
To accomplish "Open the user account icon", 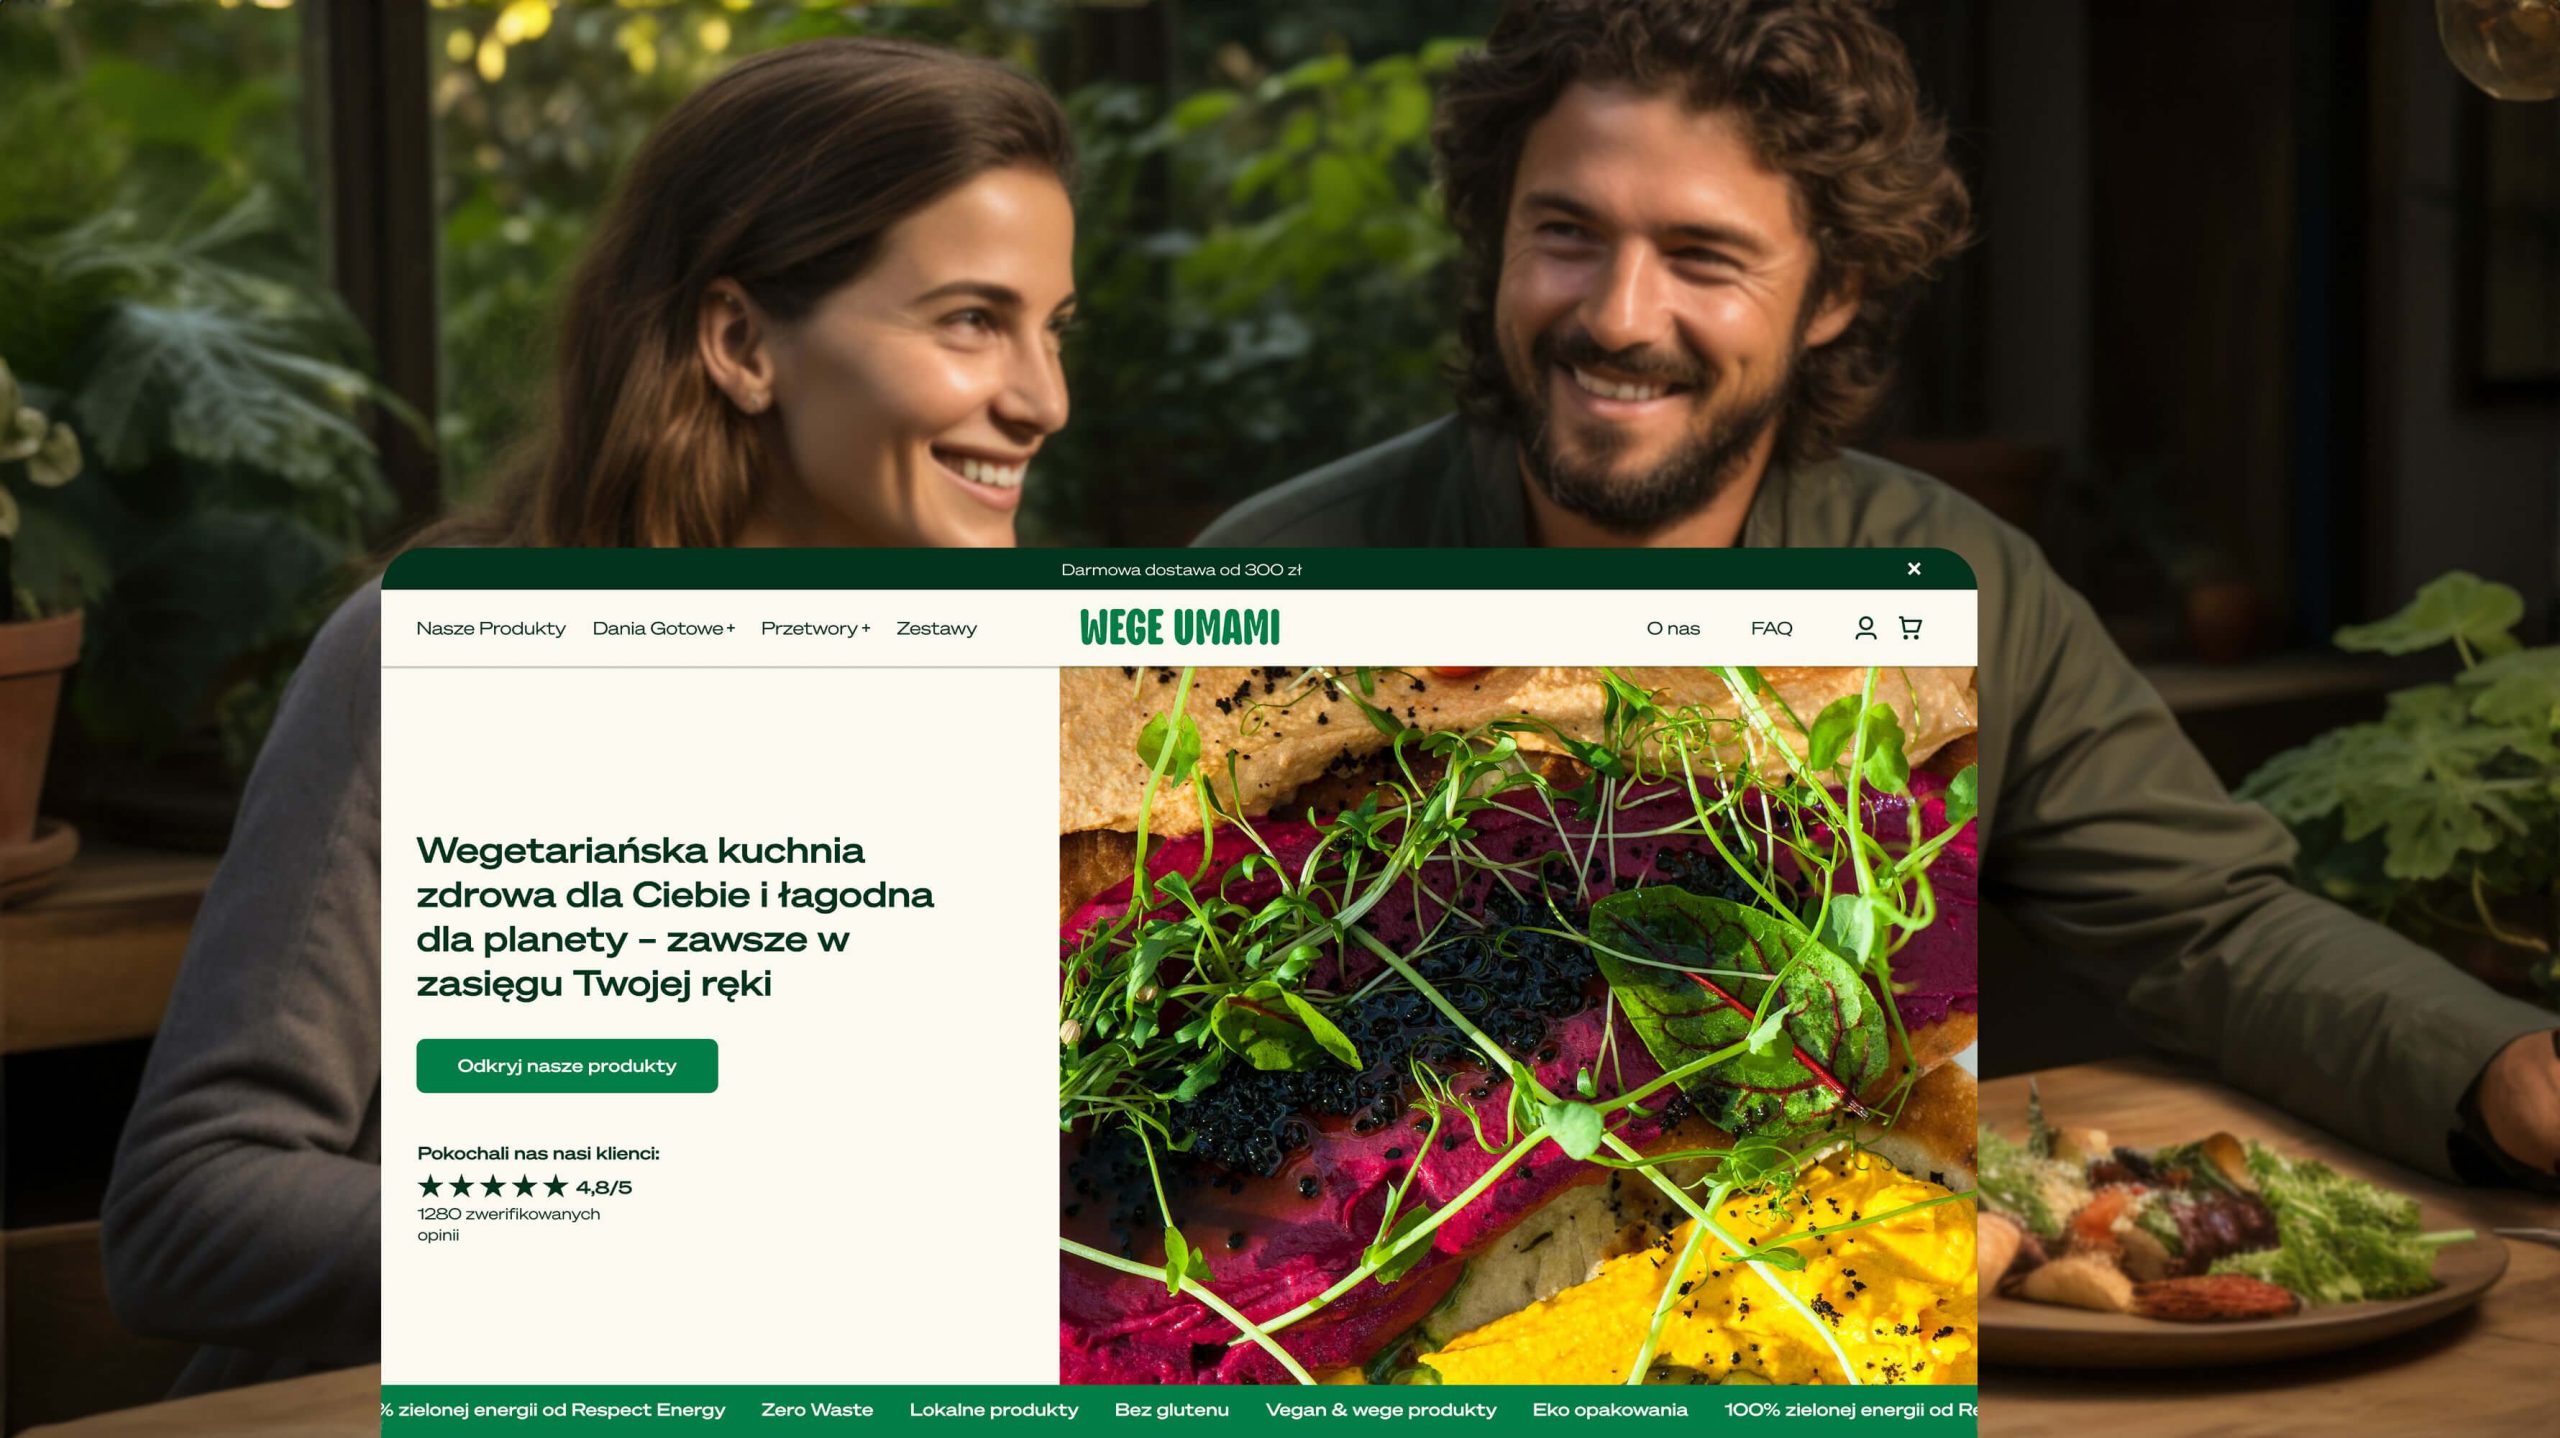I will point(1865,628).
